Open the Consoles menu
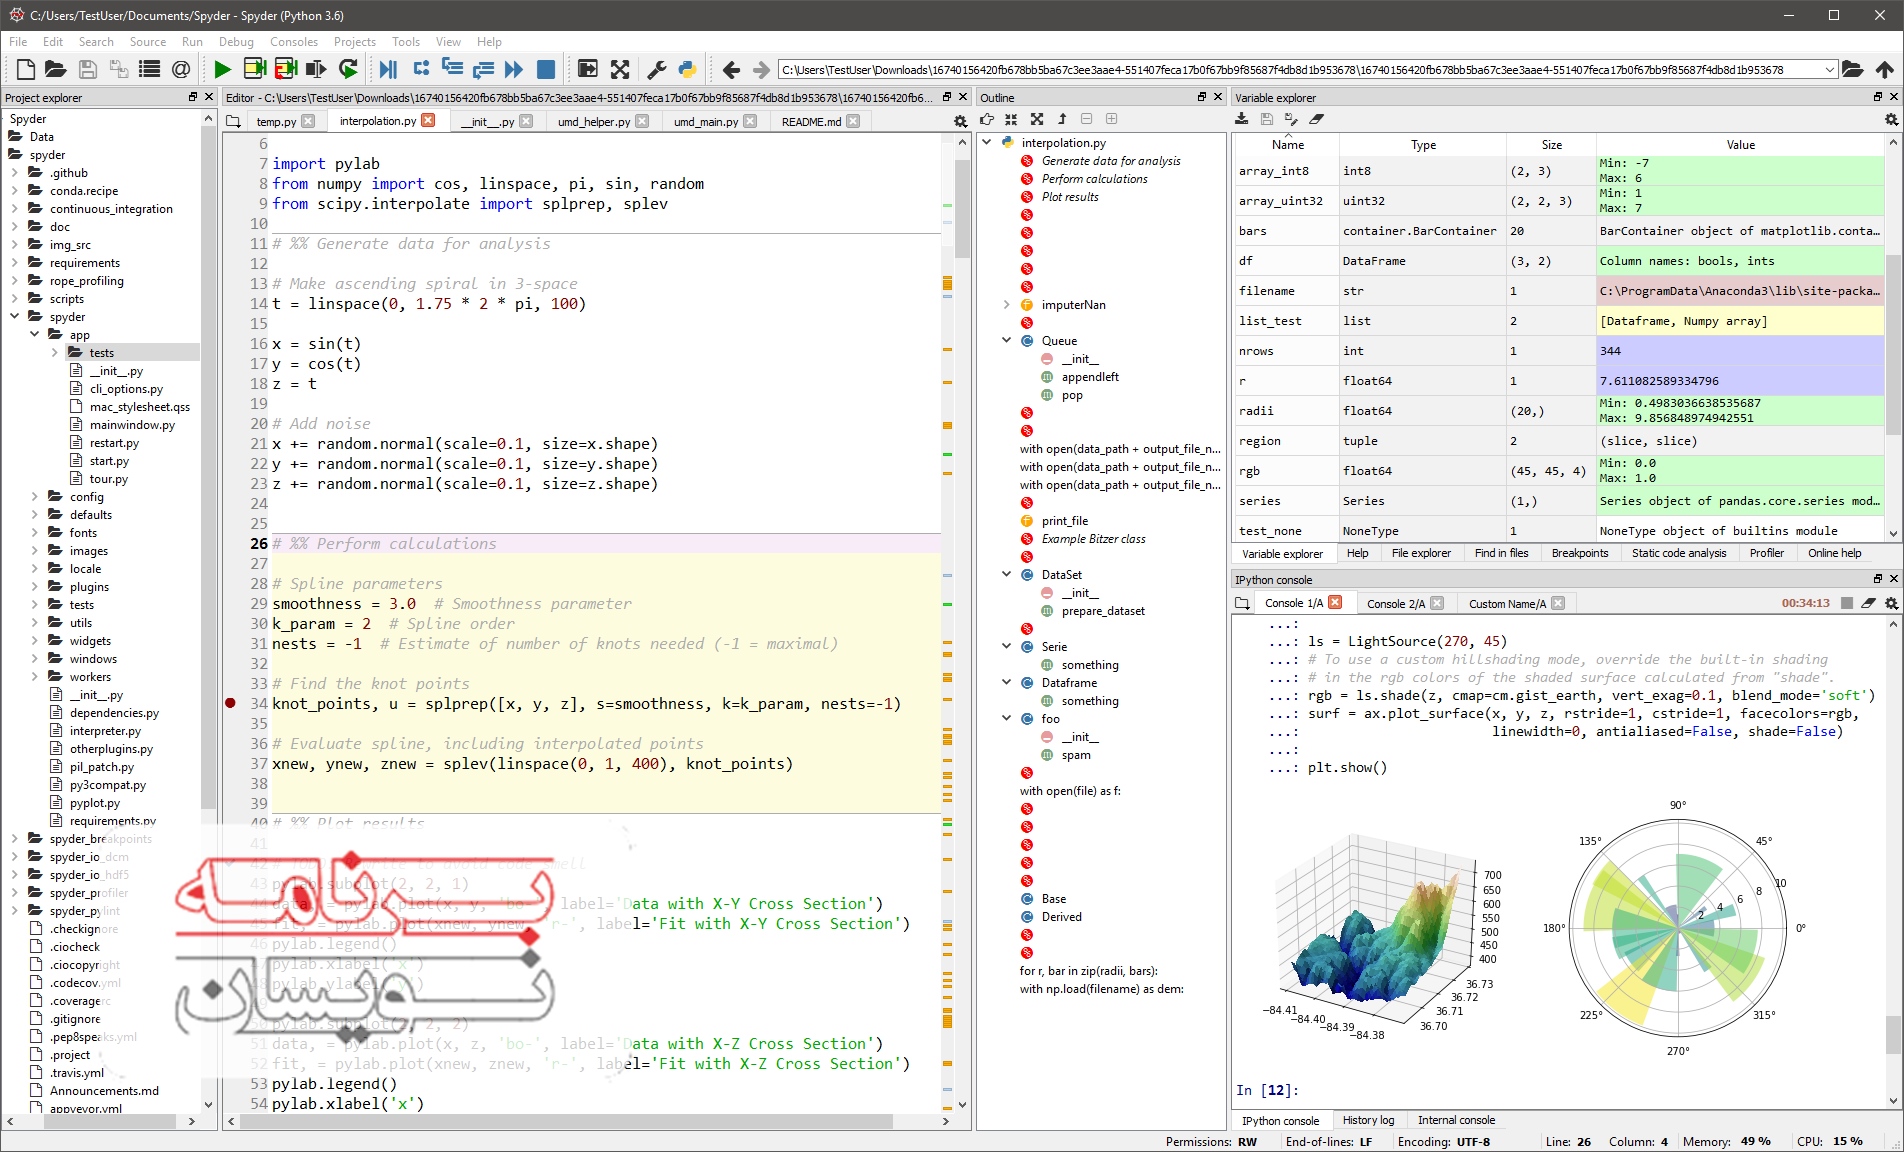Viewport: 1904px width, 1152px height. pyautogui.click(x=293, y=42)
